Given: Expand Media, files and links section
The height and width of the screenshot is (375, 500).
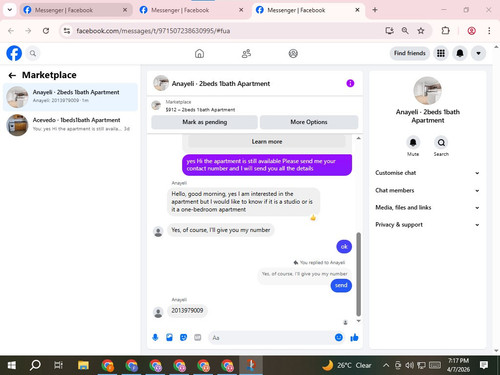Looking at the screenshot, I should coord(427,207).
